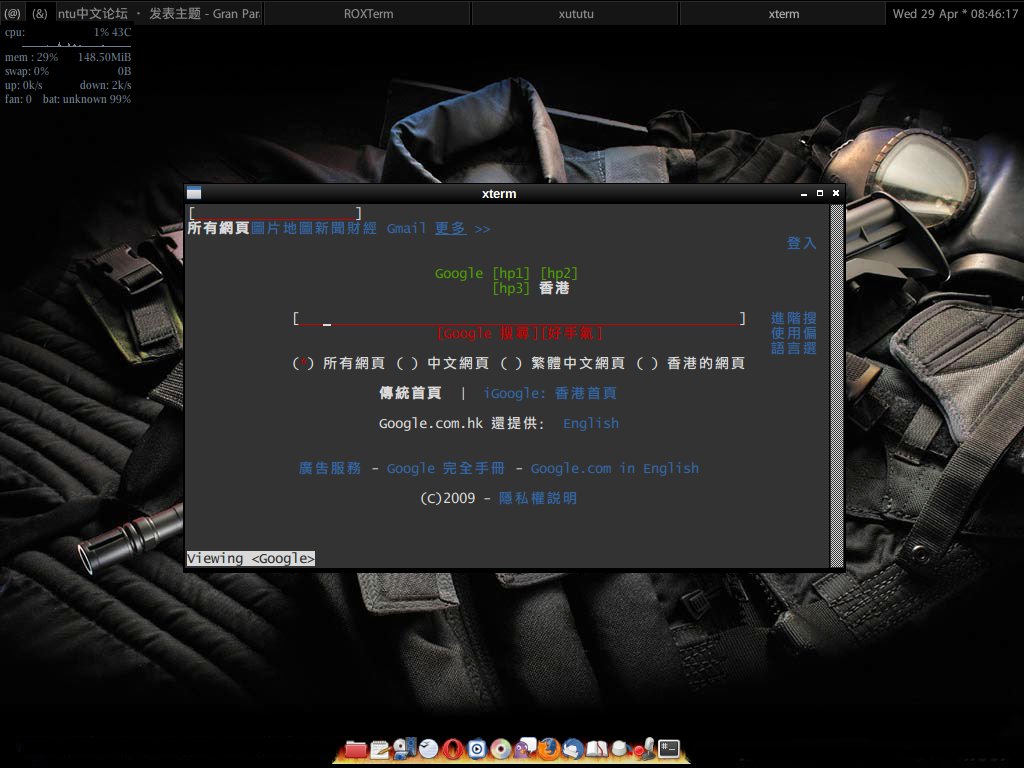This screenshot has height=768, width=1024.
Task: Click the xterm window menu icon
Action: [193, 193]
